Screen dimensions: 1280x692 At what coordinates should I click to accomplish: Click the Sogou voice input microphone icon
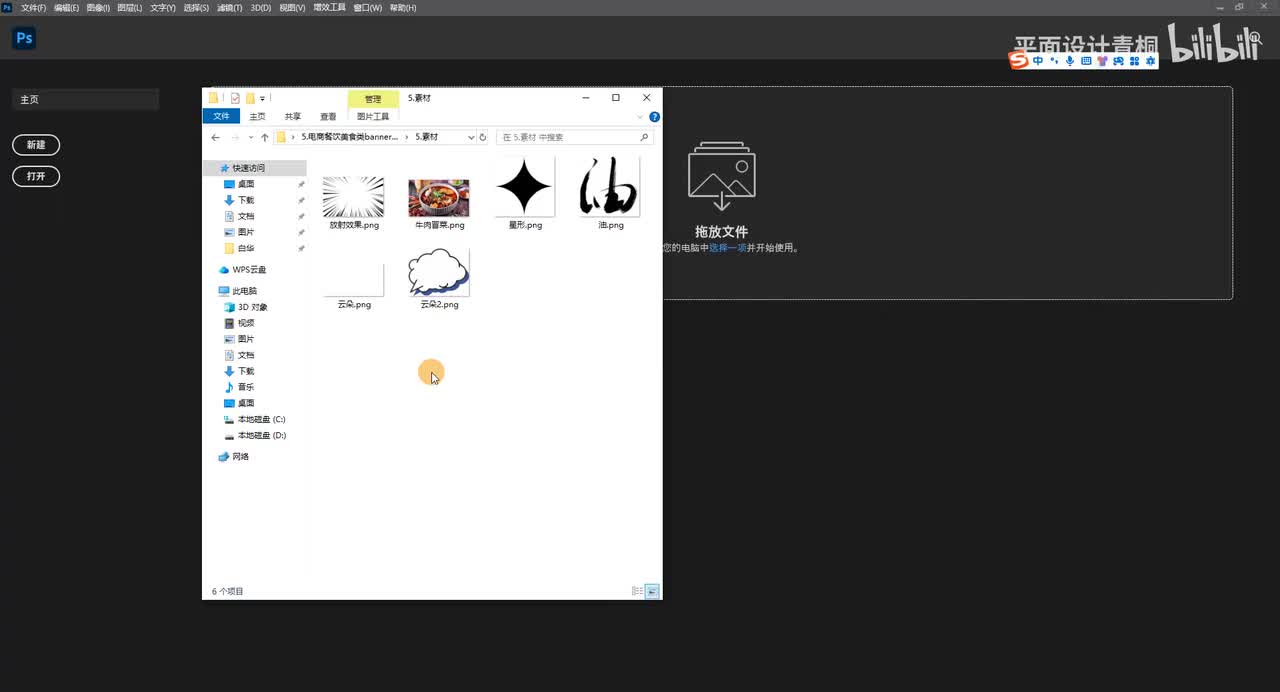point(1070,61)
